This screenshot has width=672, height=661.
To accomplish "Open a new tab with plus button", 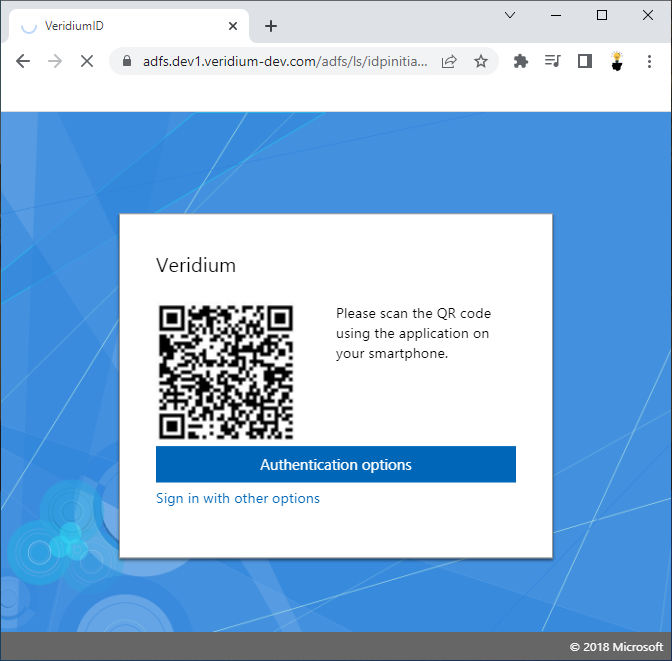I will click(270, 26).
